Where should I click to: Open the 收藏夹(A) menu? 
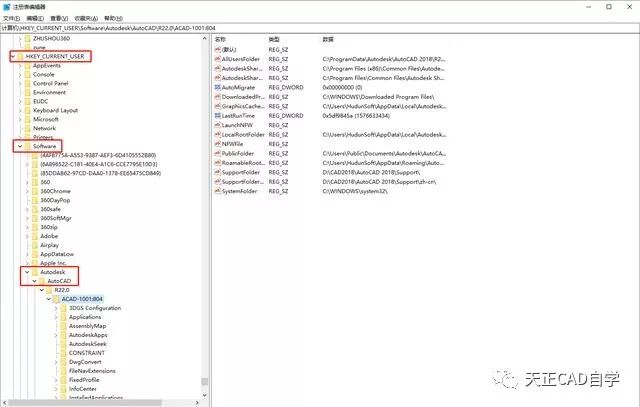[x=86, y=18]
